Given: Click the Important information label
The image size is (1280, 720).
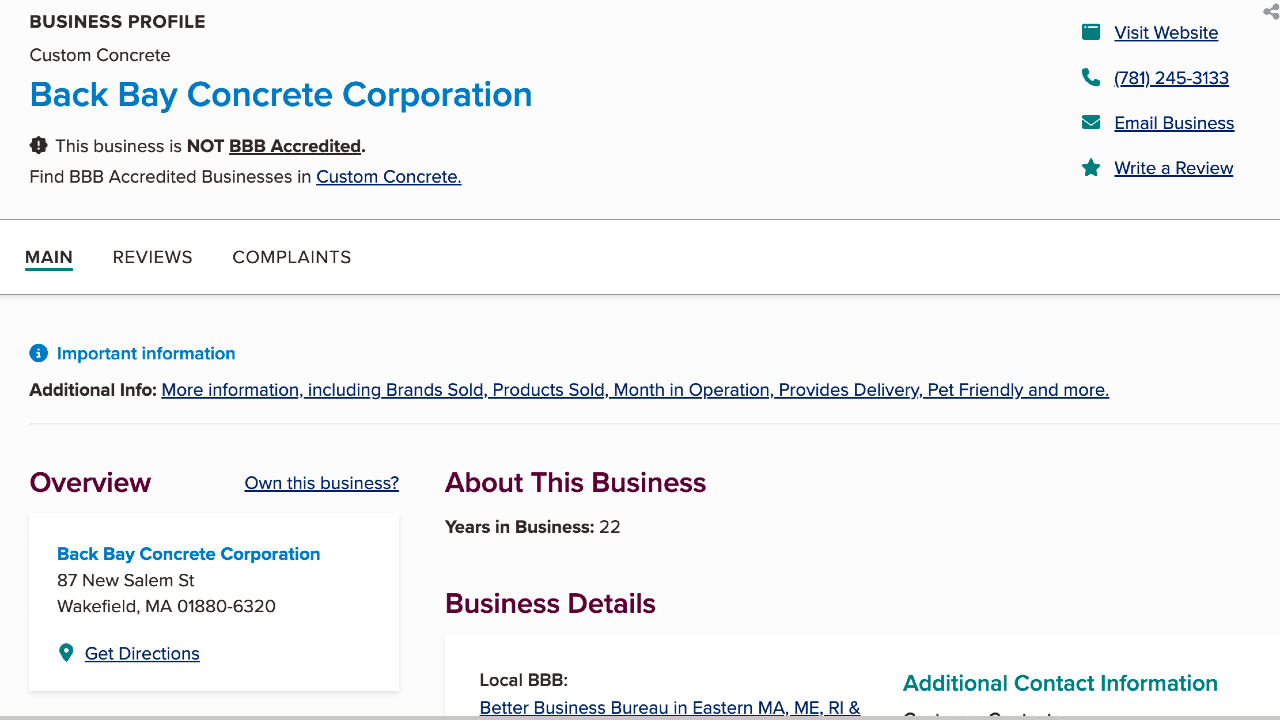Looking at the screenshot, I should coord(146,353).
